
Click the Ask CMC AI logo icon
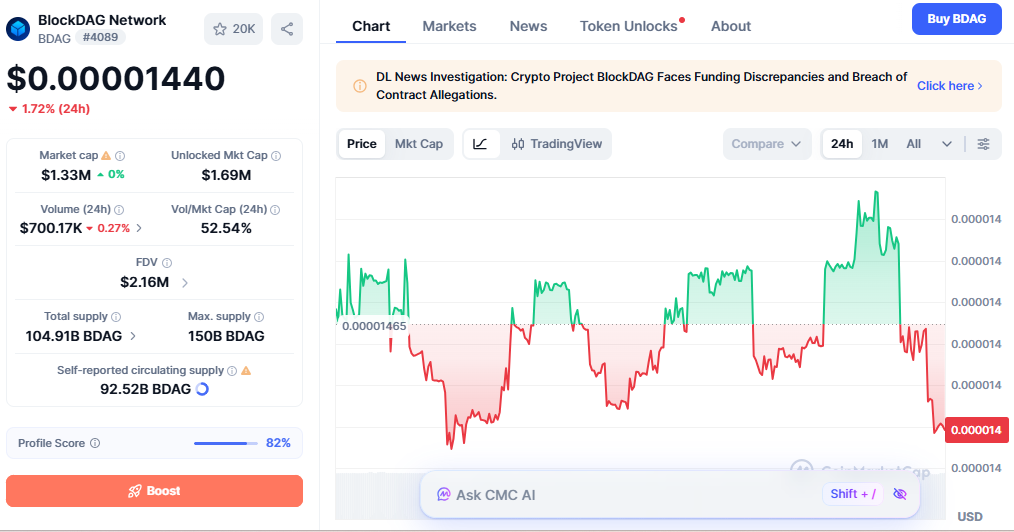(x=444, y=495)
